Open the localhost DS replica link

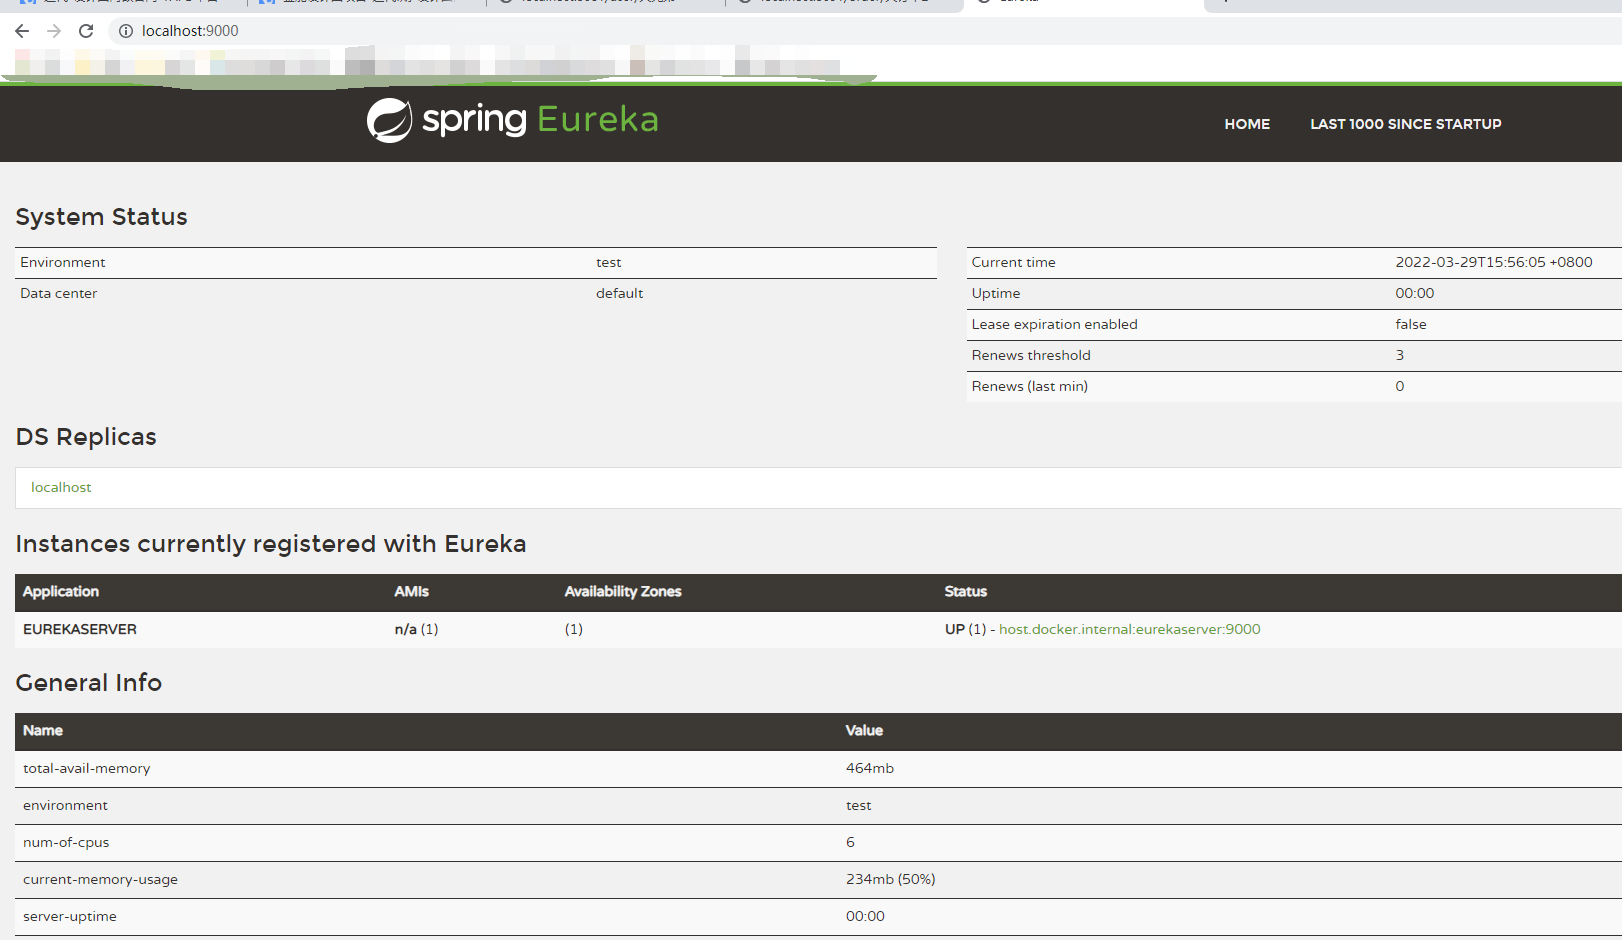(60, 487)
